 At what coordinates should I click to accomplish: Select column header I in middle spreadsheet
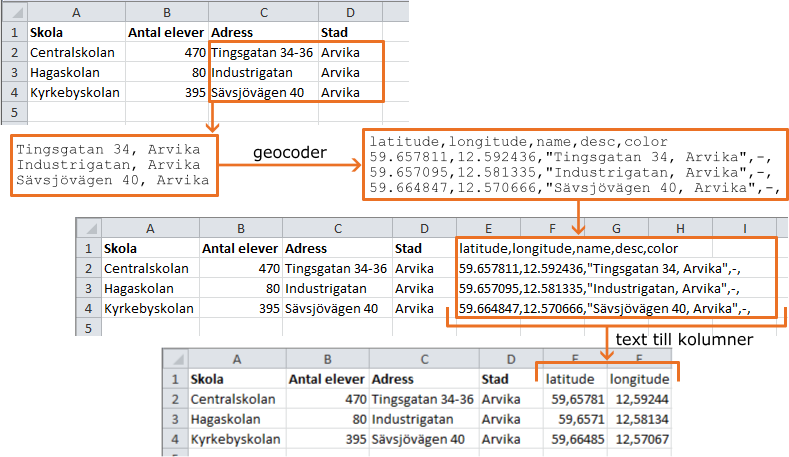(745, 227)
